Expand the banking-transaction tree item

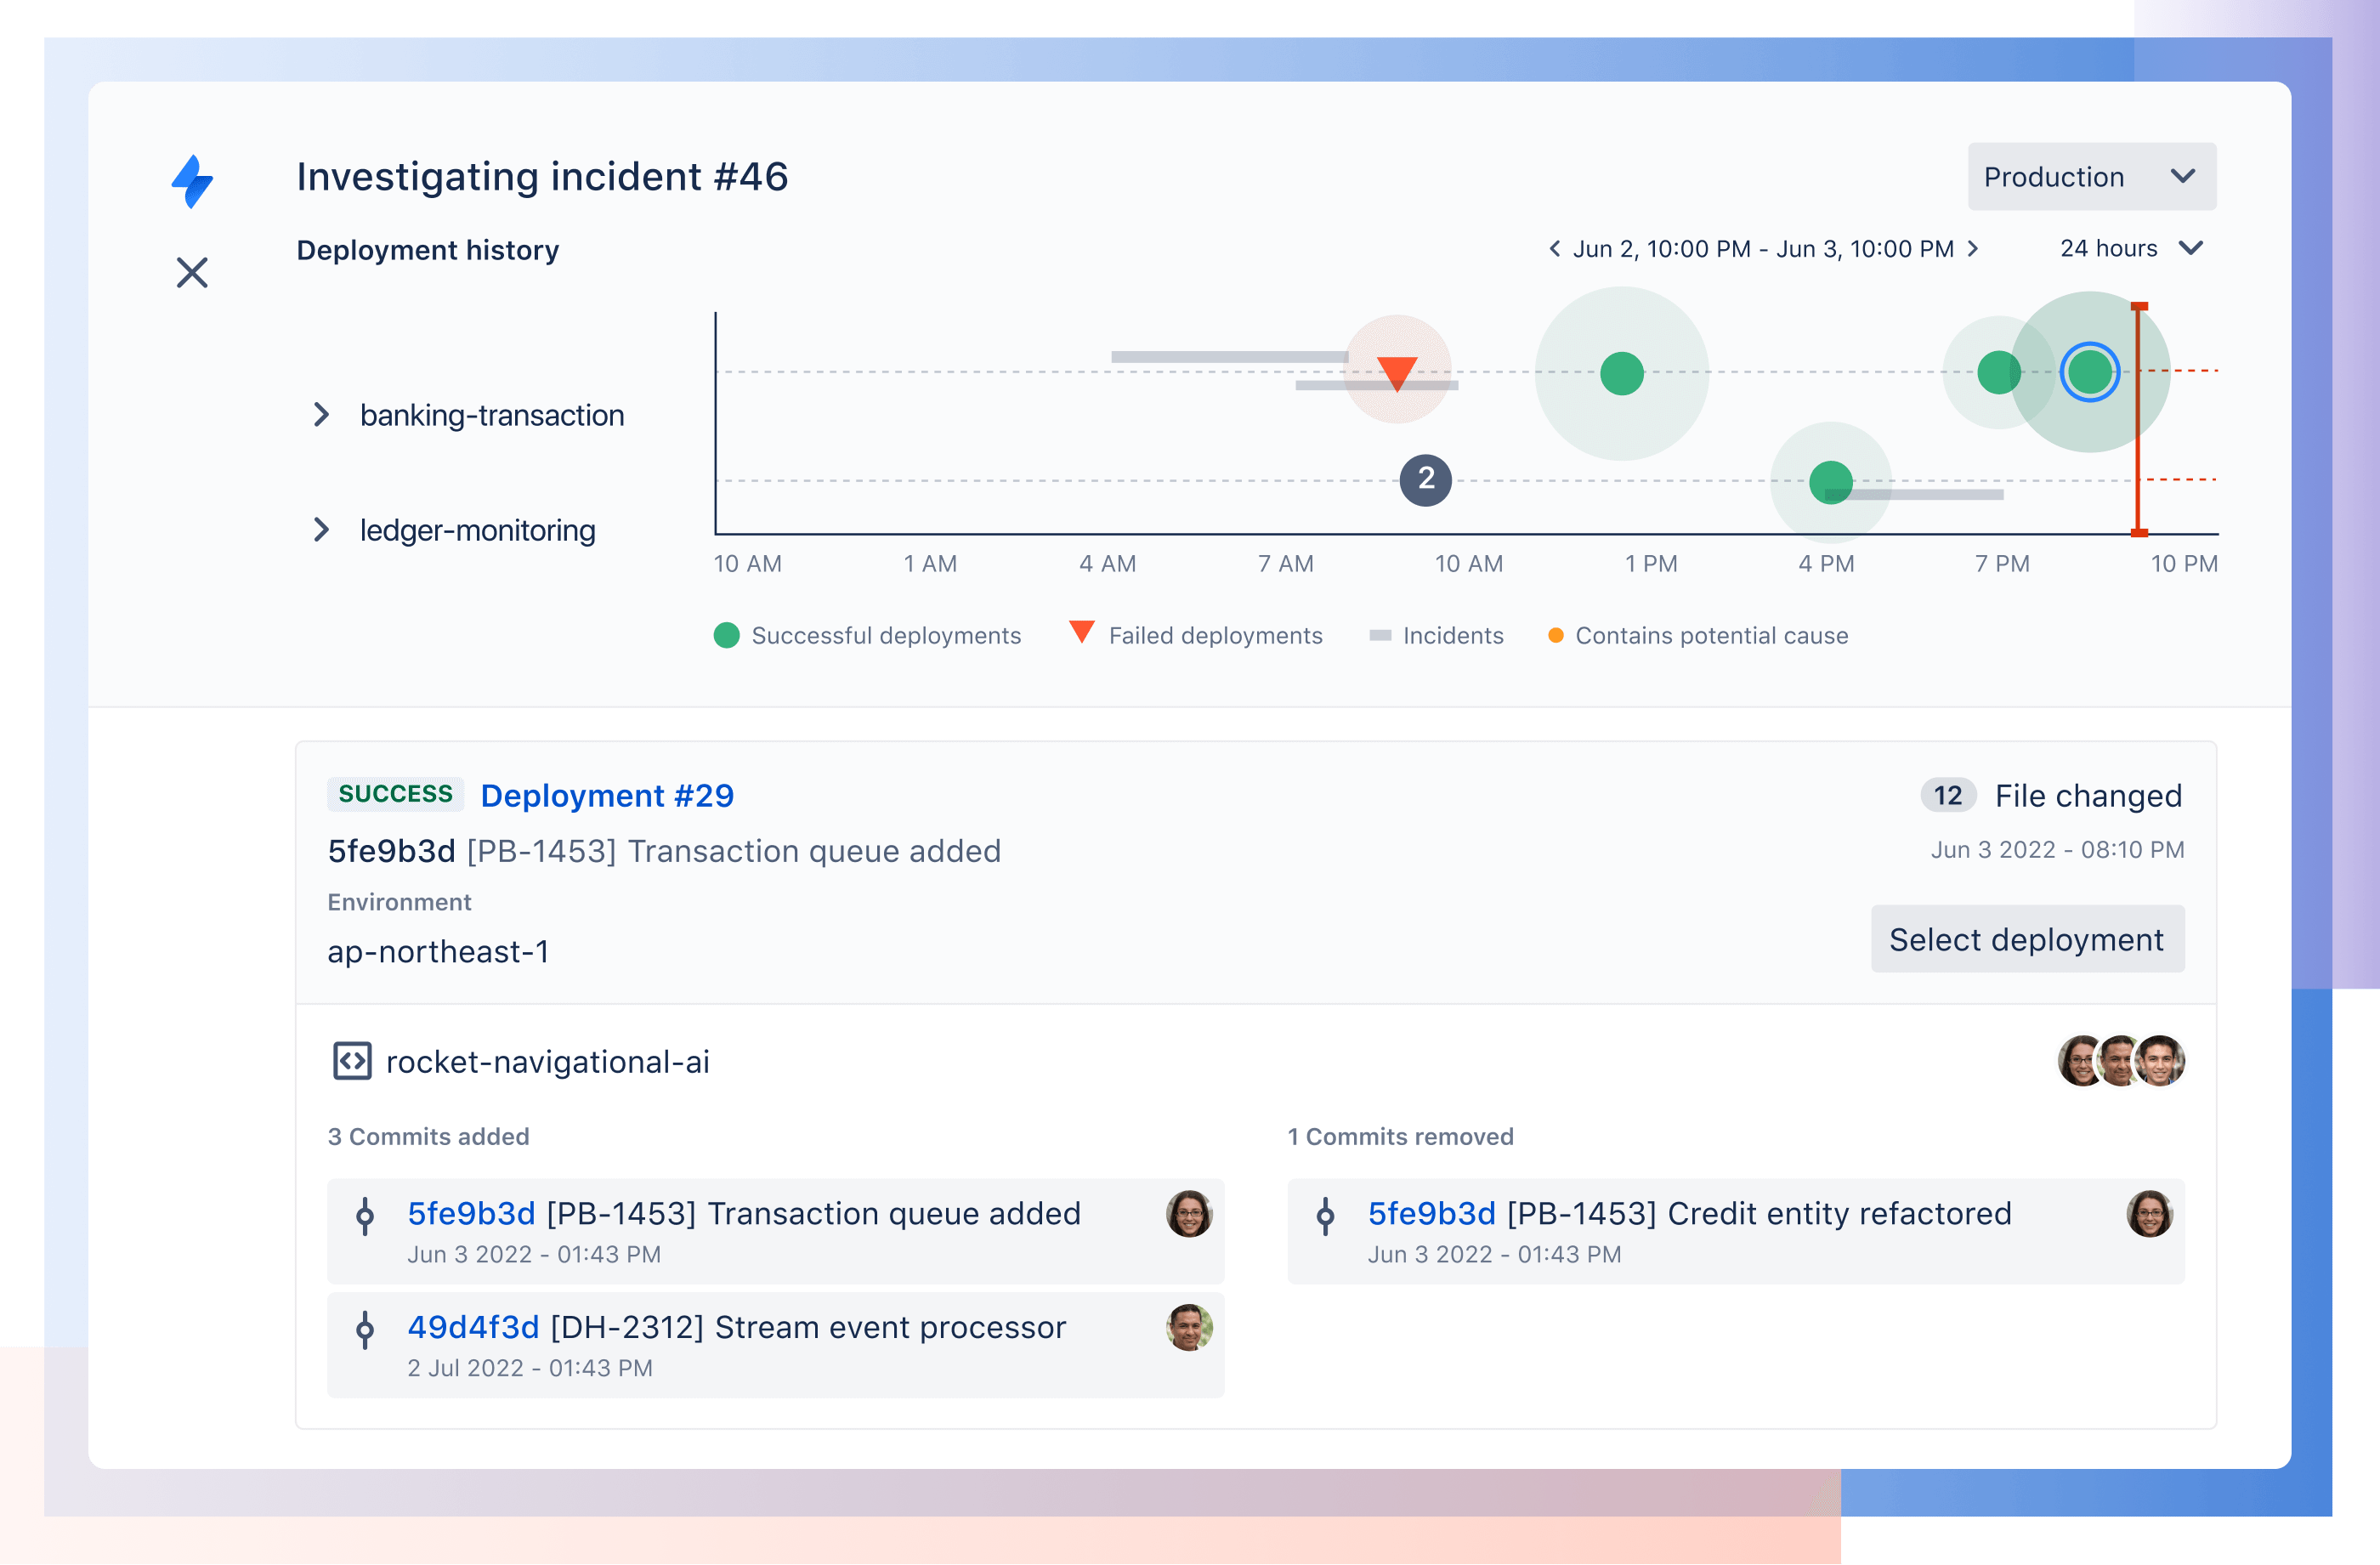(x=325, y=414)
